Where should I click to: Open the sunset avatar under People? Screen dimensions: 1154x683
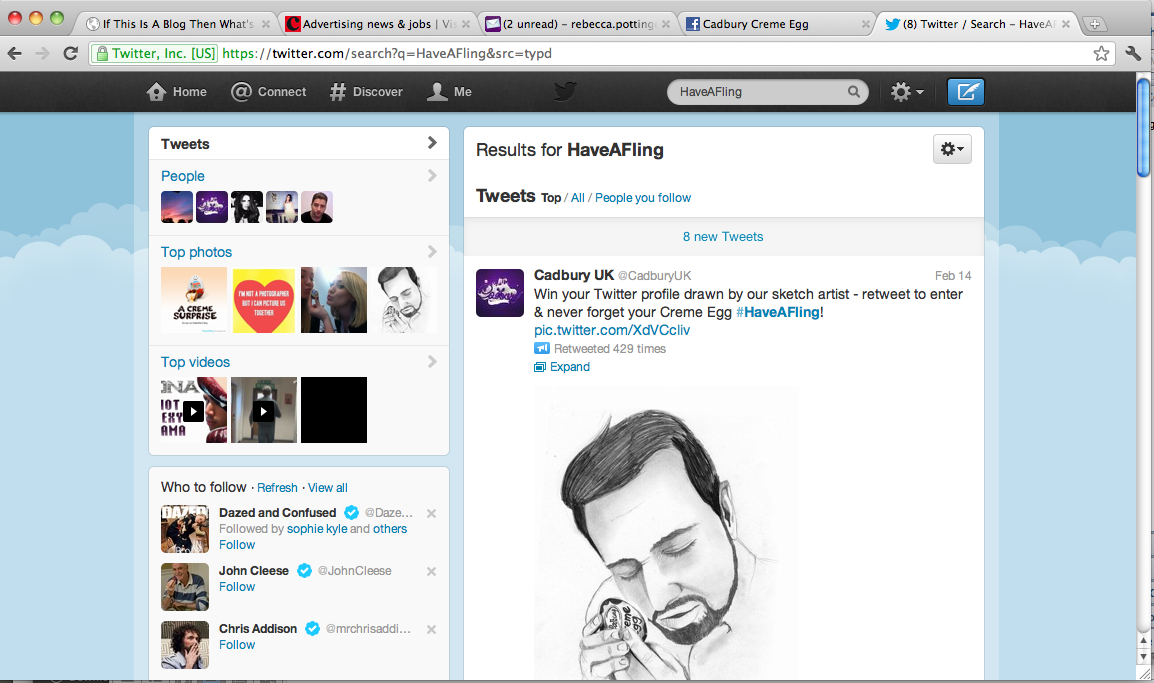177,207
